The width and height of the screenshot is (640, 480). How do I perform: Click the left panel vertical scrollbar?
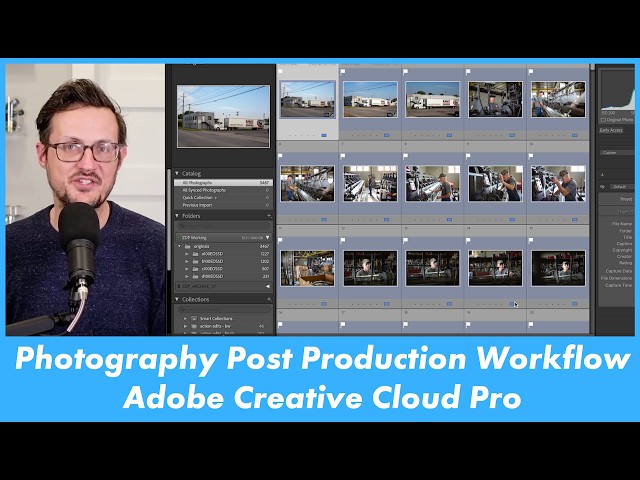tap(170, 219)
